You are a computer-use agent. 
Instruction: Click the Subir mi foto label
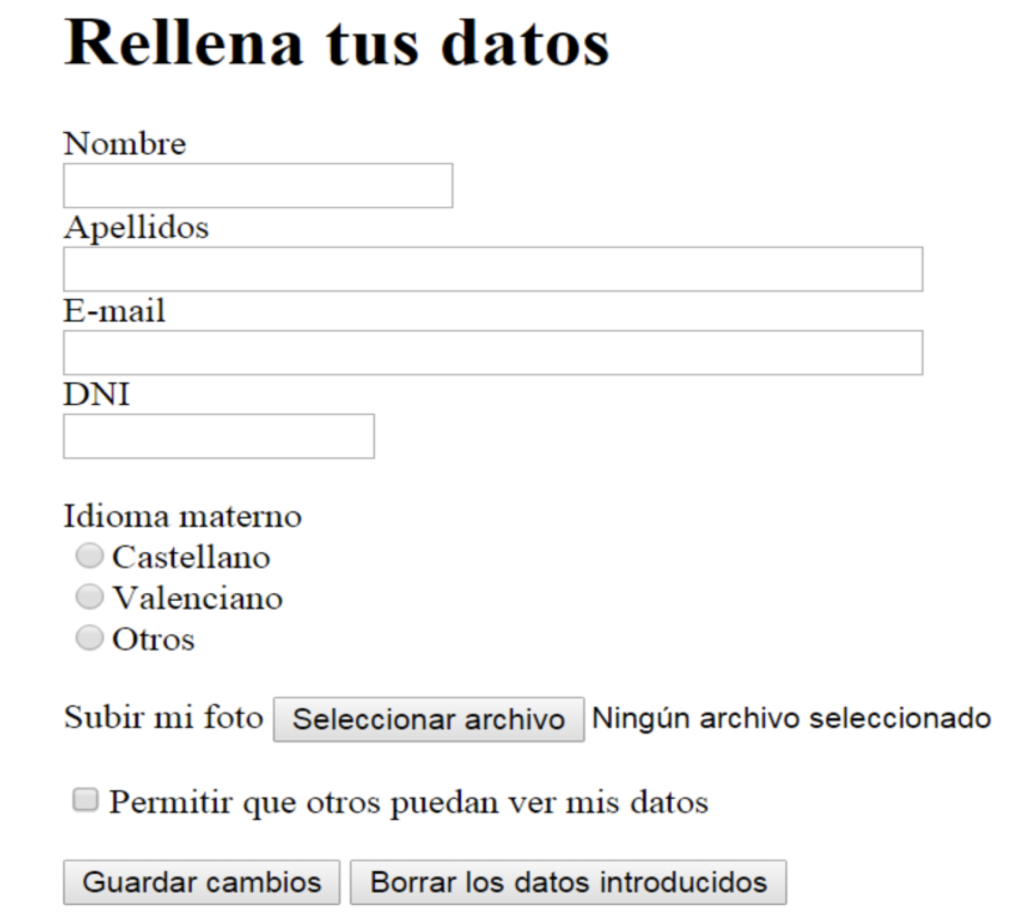point(163,718)
